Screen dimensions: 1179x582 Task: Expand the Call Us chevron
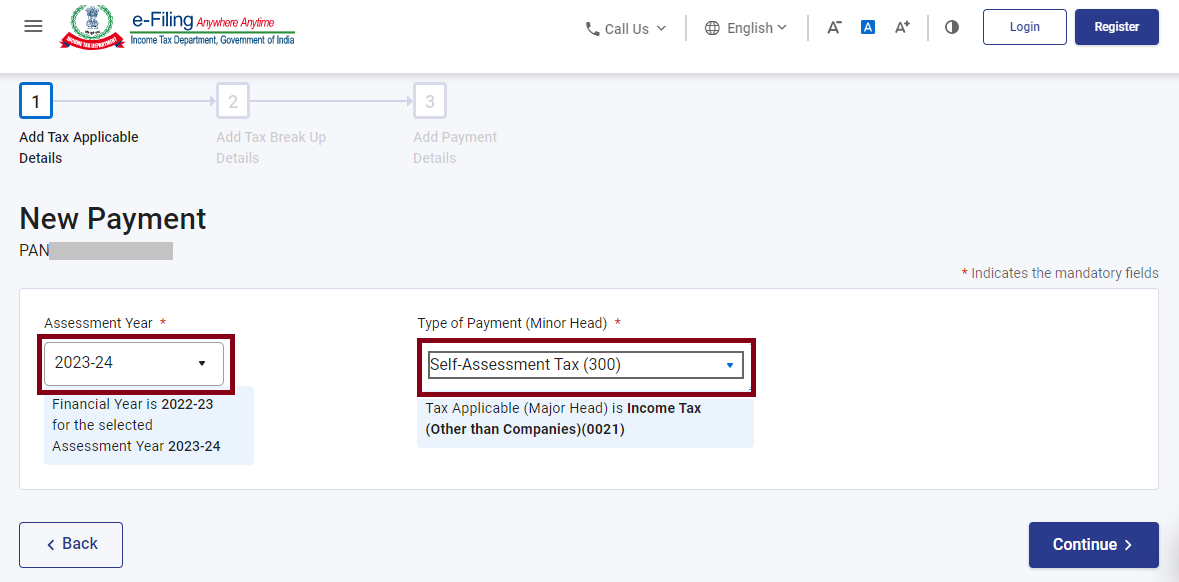[661, 28]
